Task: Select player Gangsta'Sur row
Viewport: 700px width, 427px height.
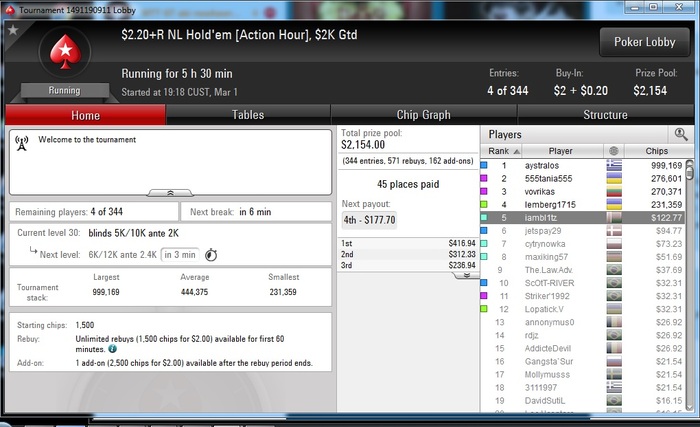Action: tap(583, 361)
